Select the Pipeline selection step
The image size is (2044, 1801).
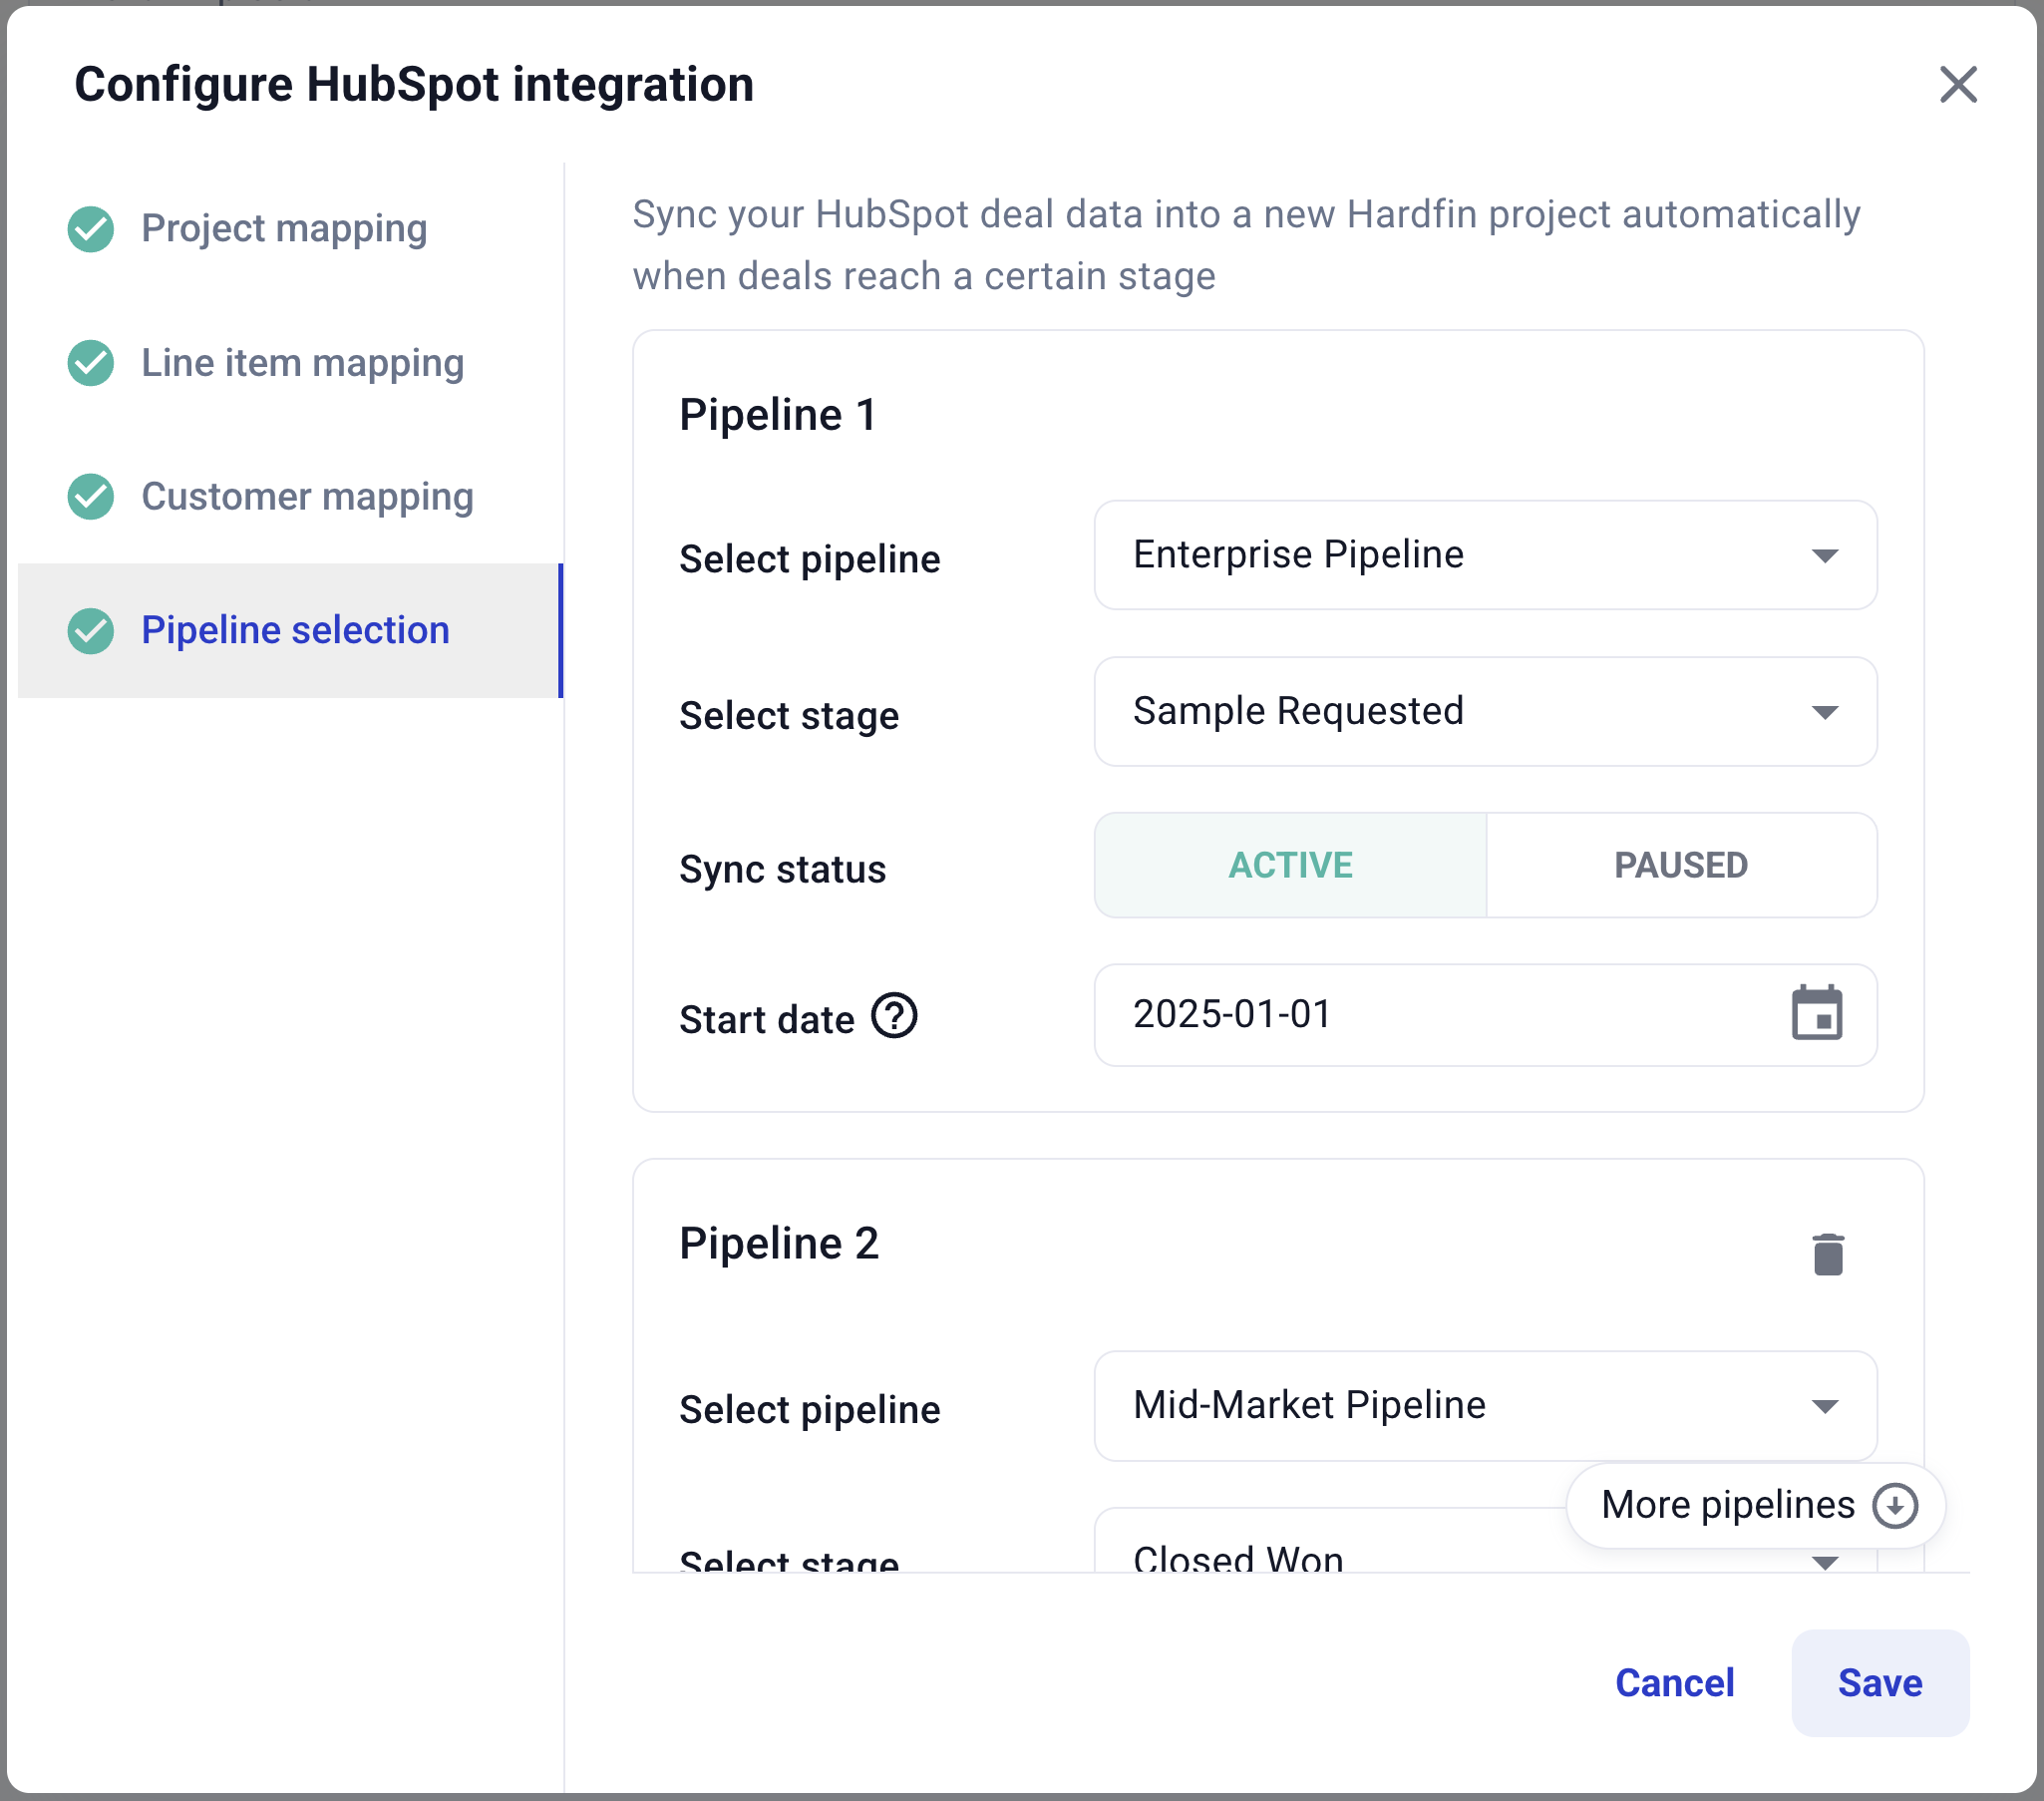pos(290,631)
